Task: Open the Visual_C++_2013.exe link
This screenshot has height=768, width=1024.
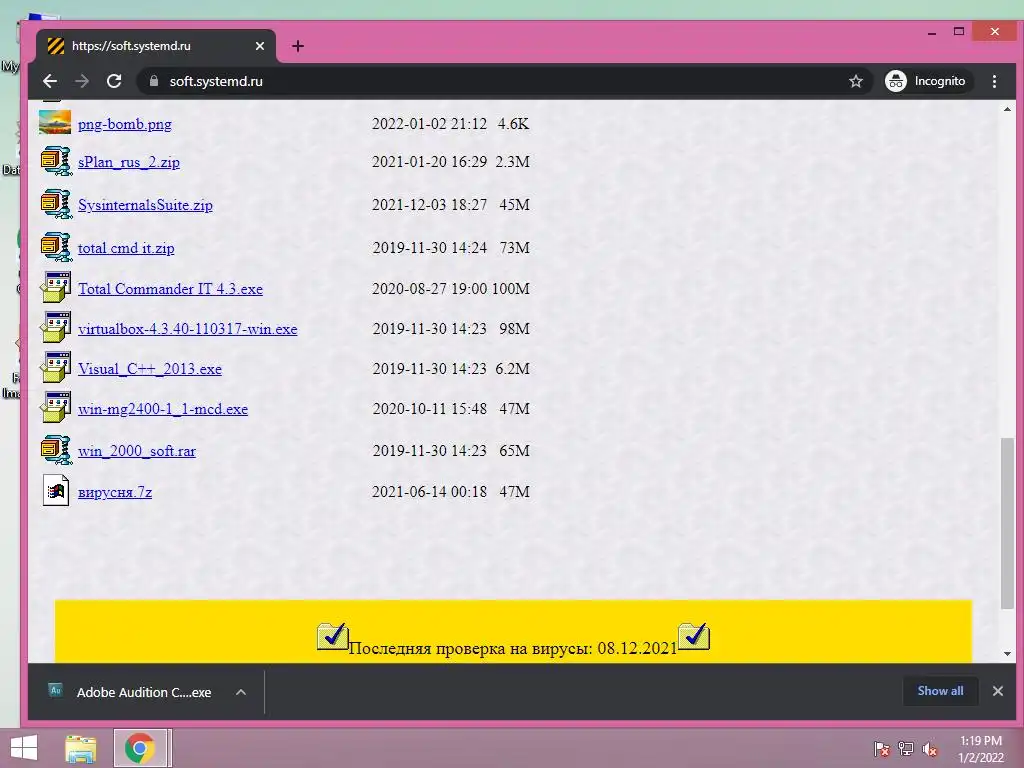Action: tap(150, 368)
